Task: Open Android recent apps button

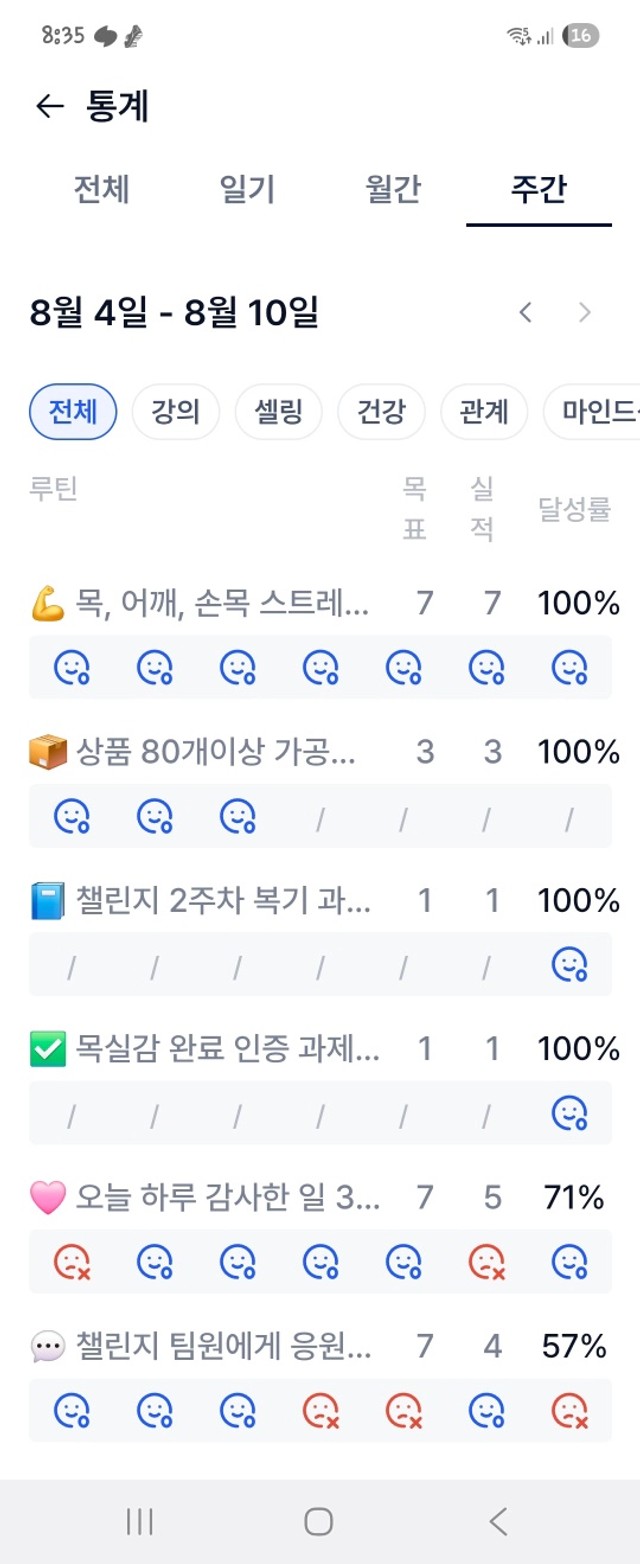Action: coord(140,1522)
